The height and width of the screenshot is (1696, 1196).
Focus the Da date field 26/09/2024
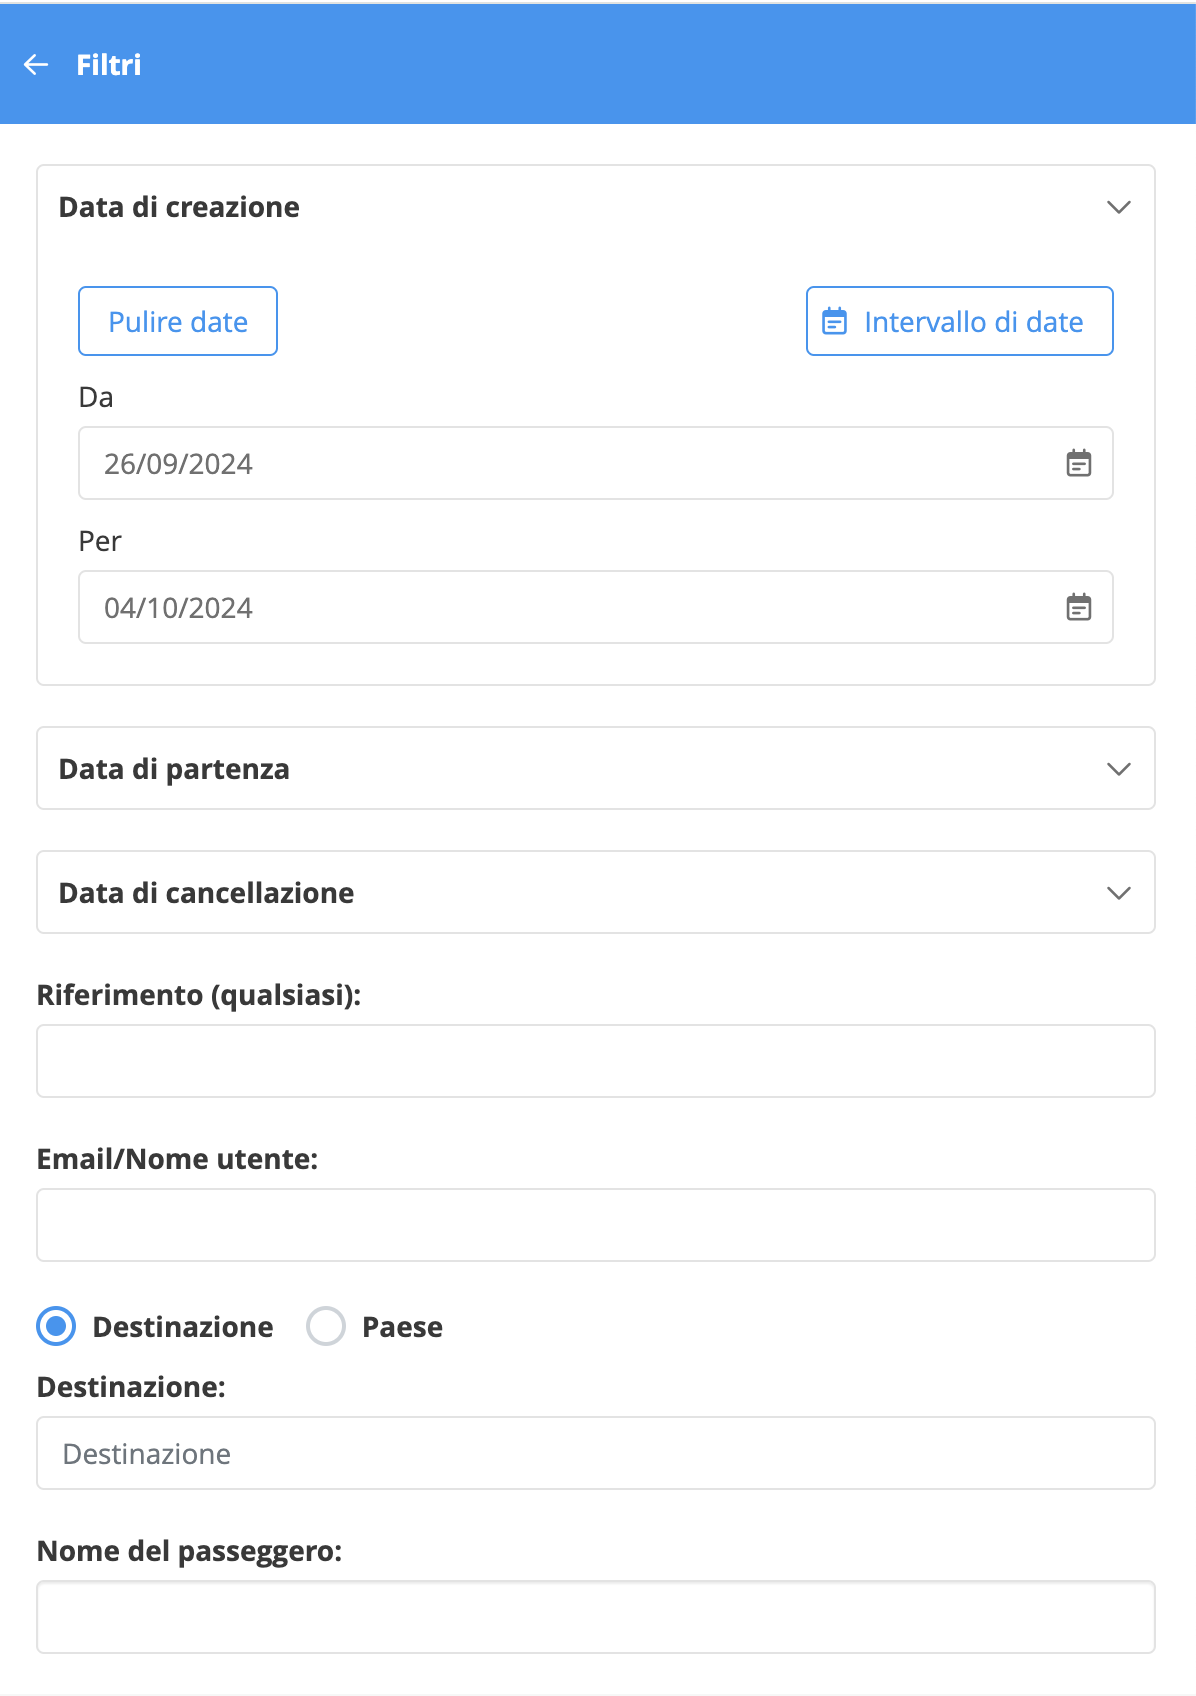pyautogui.click(x=596, y=463)
